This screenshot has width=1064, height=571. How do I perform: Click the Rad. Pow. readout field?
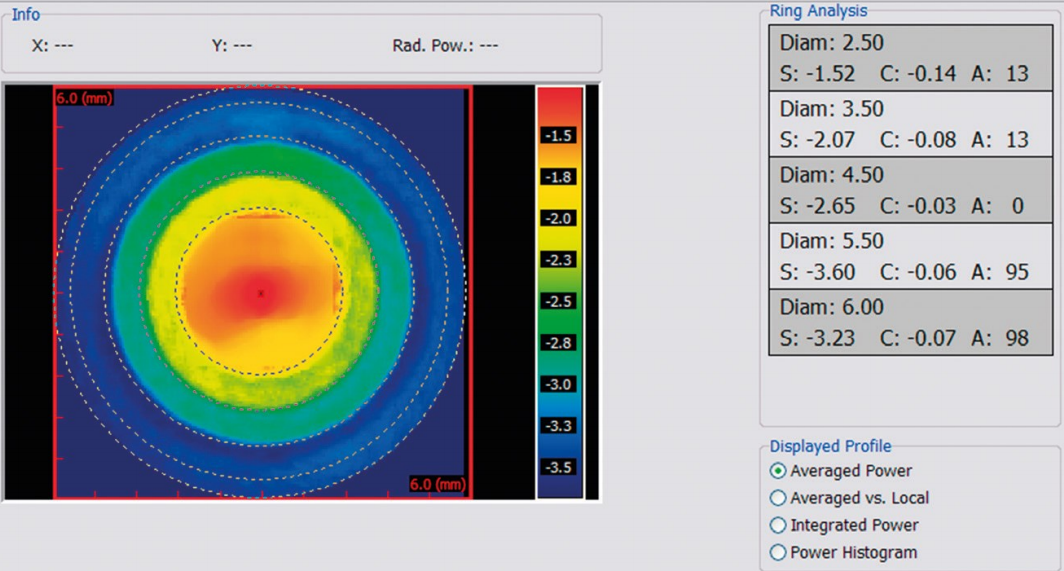tap(445, 45)
